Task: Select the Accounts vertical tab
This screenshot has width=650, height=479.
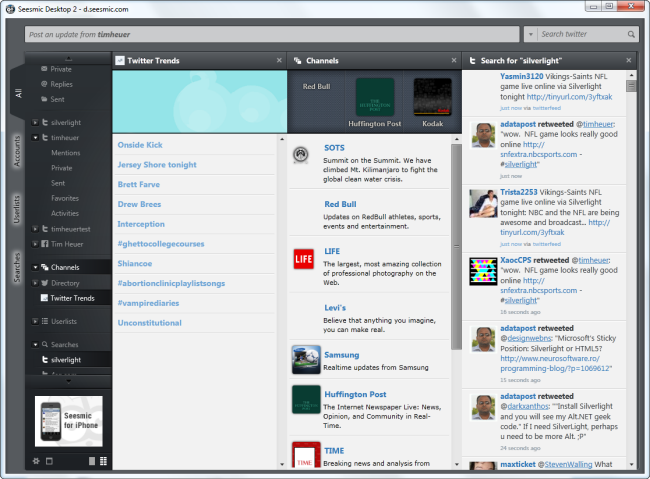Action: point(17,151)
